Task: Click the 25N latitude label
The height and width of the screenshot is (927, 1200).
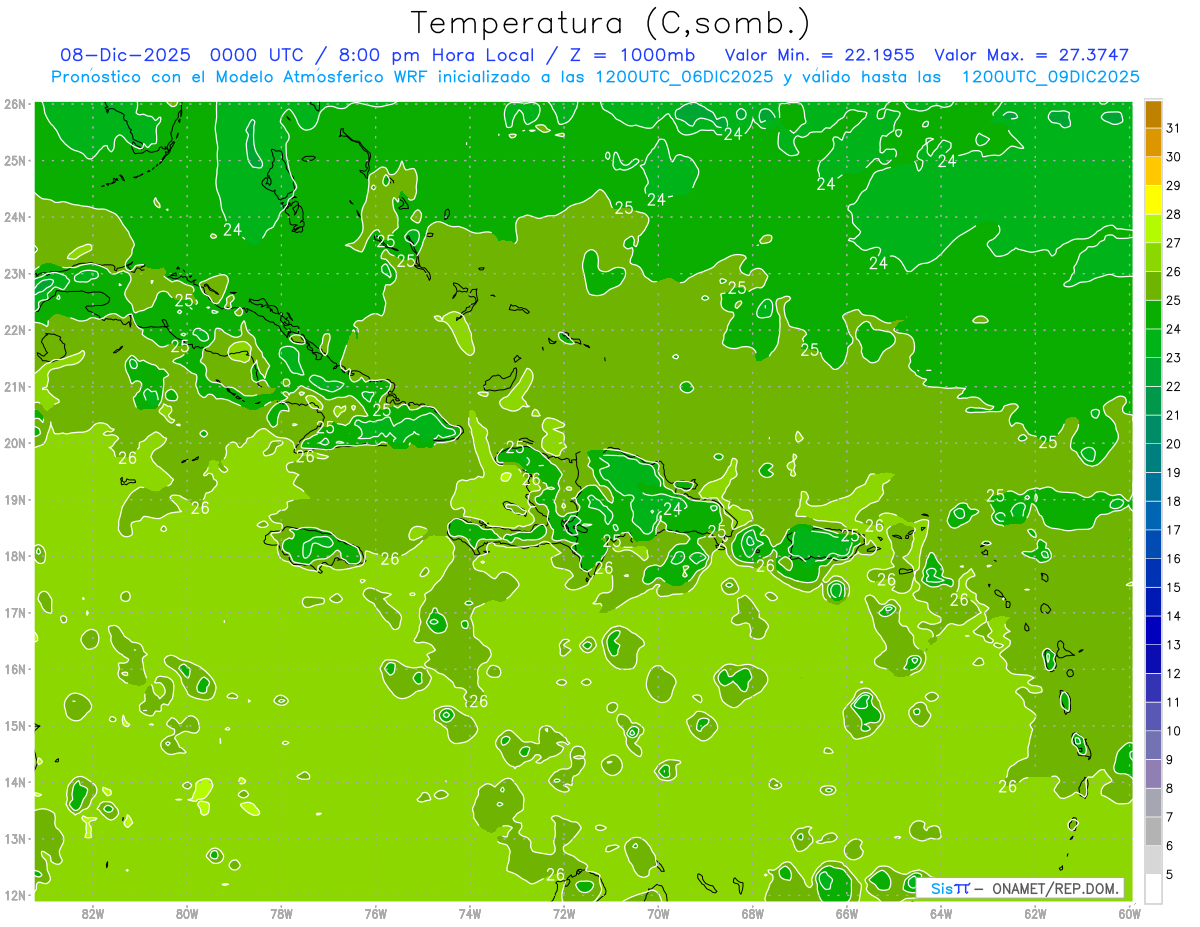Action: click(x=14, y=160)
